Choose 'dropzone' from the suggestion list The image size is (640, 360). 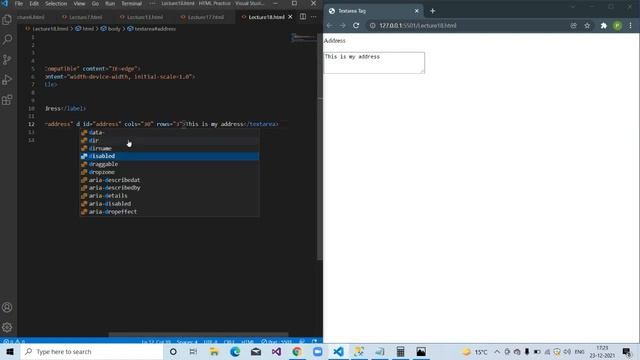[x=169, y=172]
